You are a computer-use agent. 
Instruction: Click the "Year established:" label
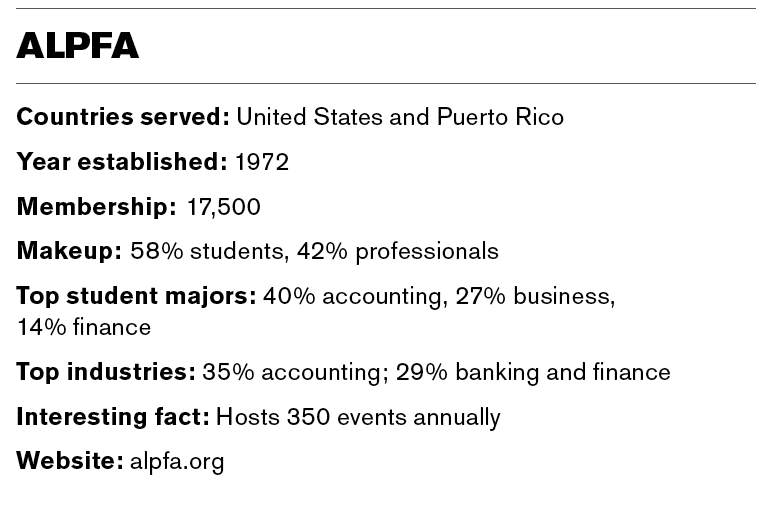121,162
